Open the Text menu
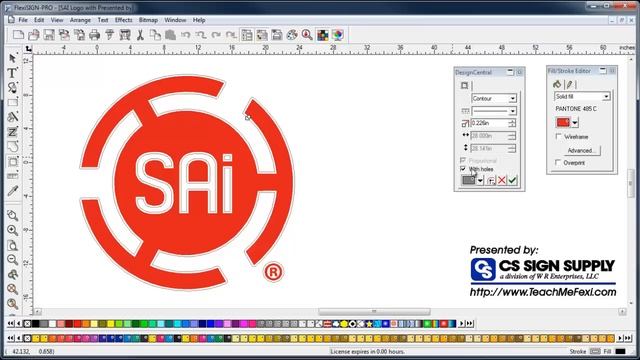This screenshot has height=360, width=640. [x=103, y=20]
